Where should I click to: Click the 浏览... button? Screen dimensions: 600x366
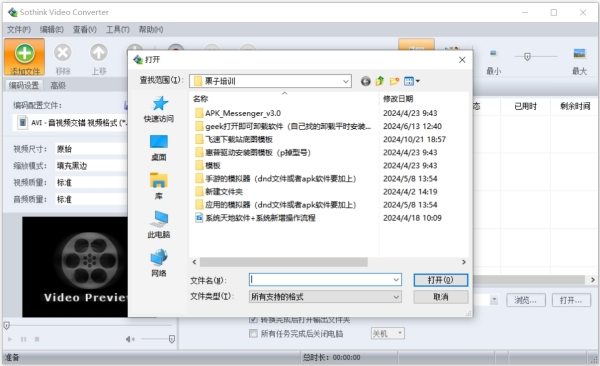tap(525, 300)
